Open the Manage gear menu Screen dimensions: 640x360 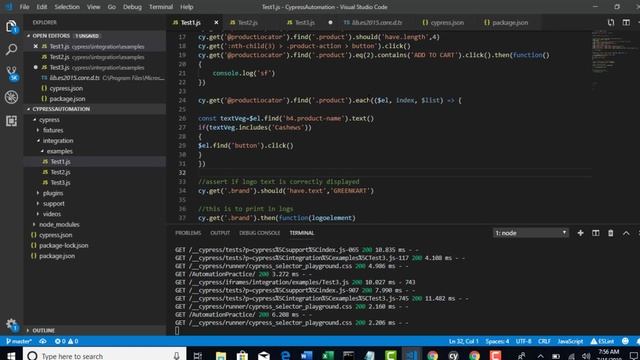coord(11,325)
